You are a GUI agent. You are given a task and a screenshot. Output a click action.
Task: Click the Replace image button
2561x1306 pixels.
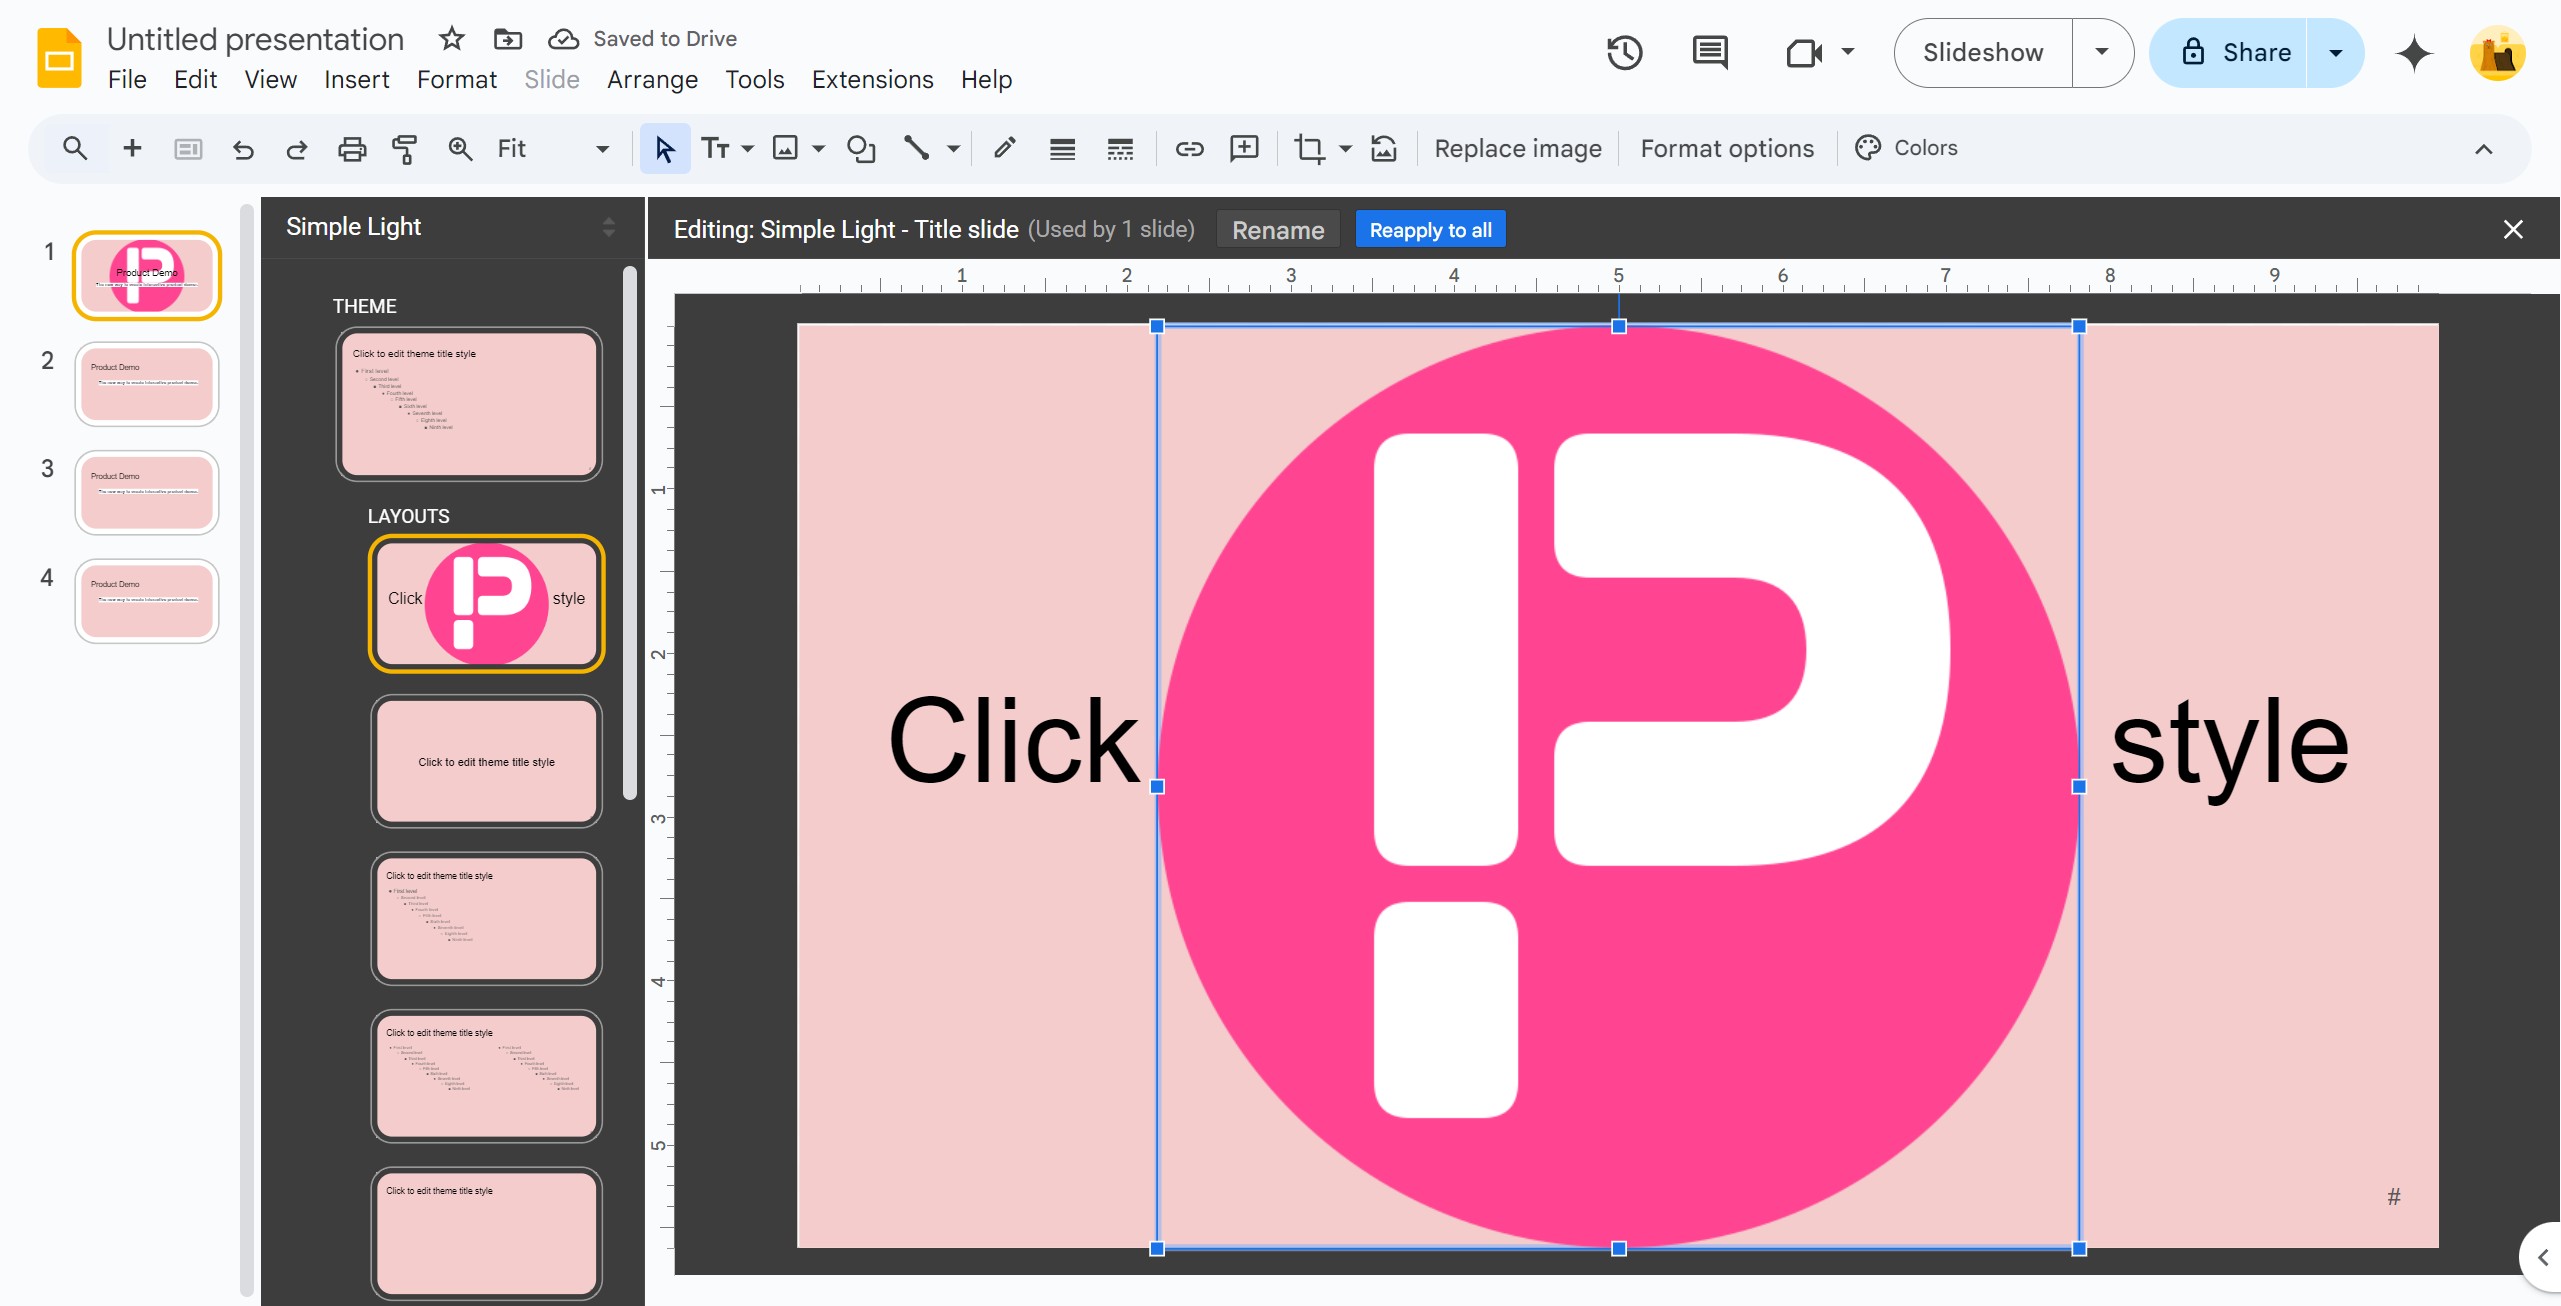point(1518,149)
